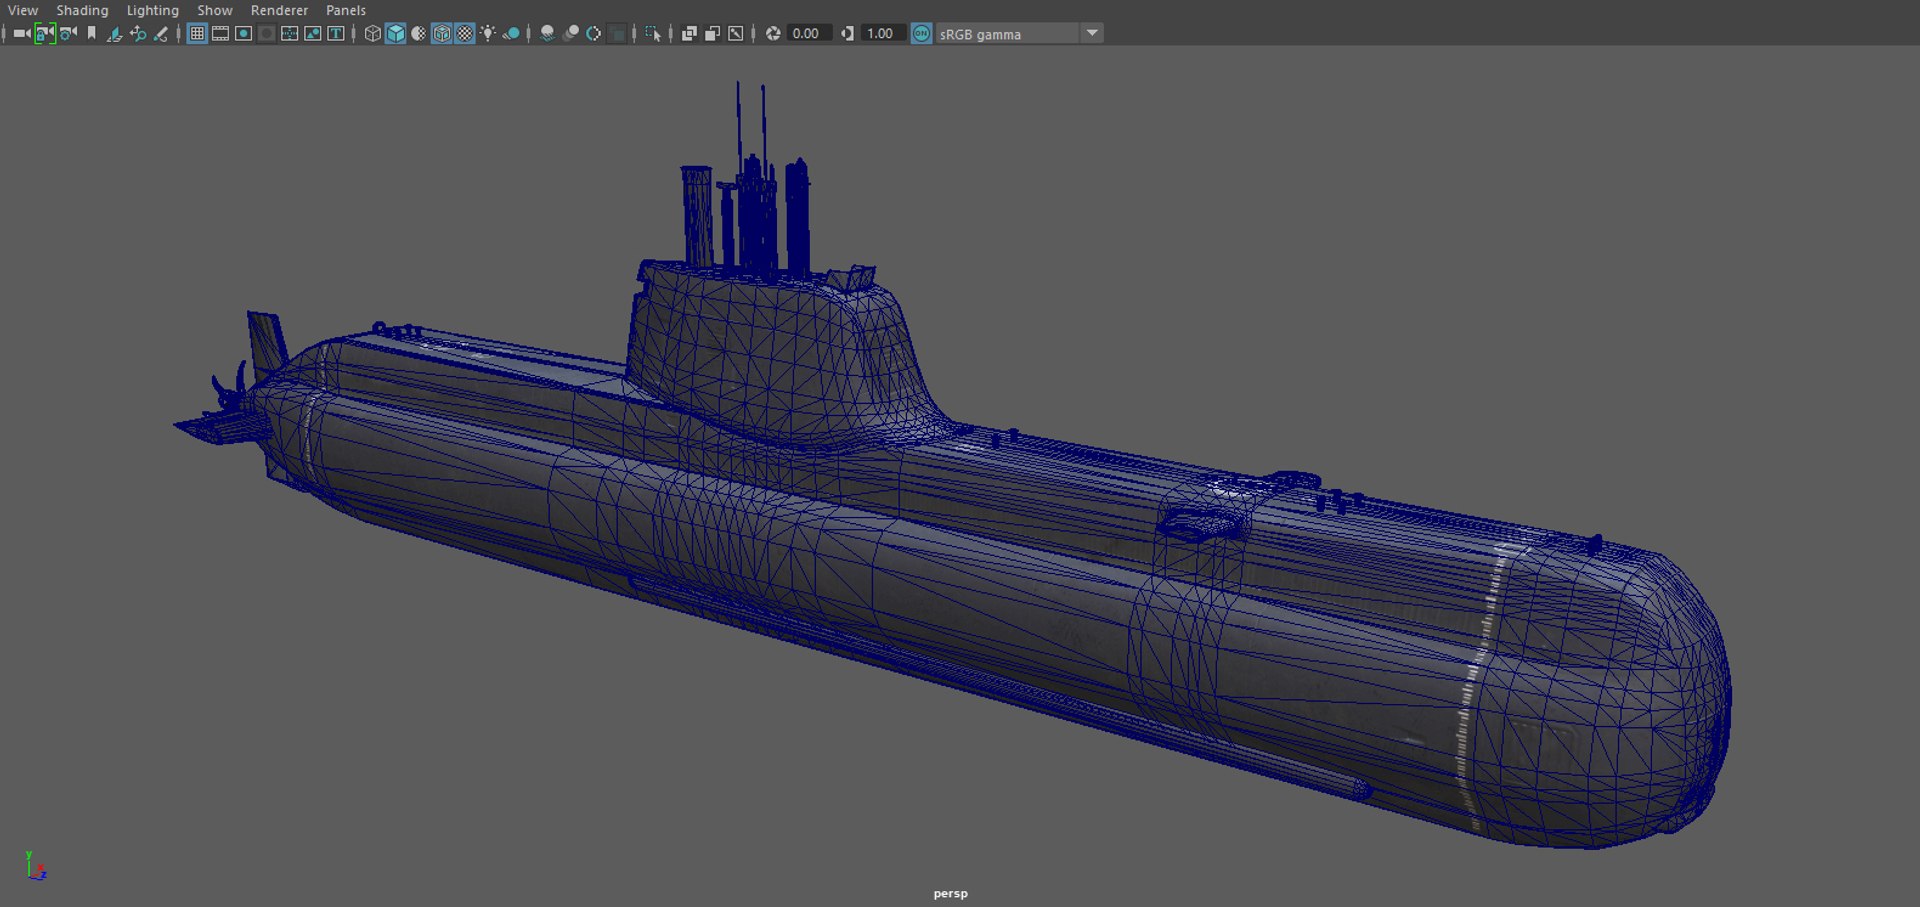Open the Panels menu
Screen dimensions: 1920x907
[x=346, y=10]
